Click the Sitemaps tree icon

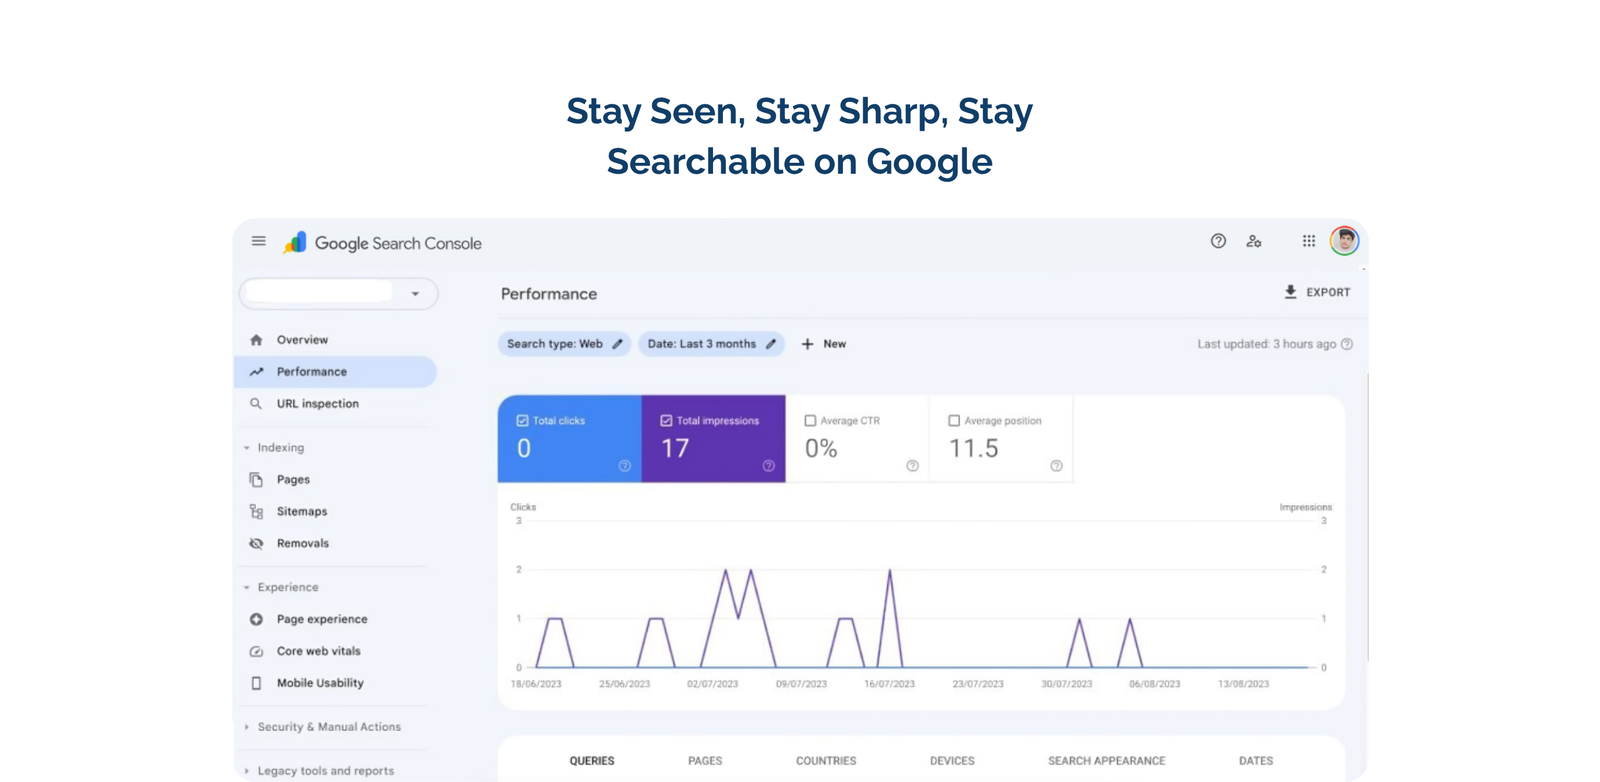tap(256, 512)
